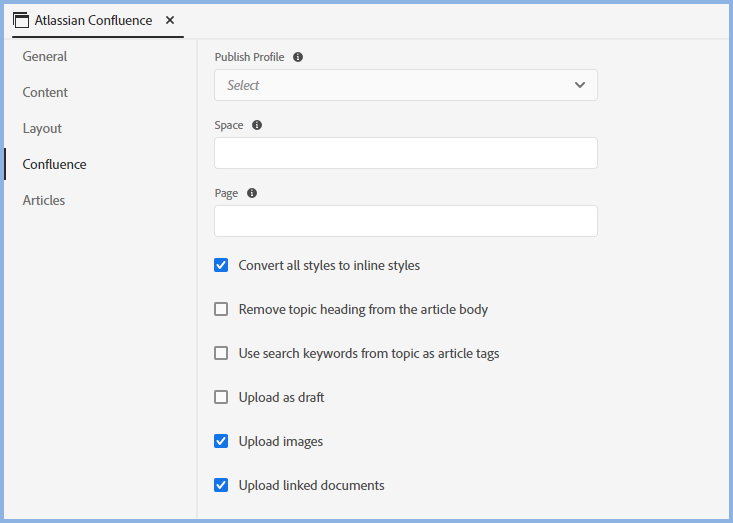Switch to the Layout section
This screenshot has height=523, width=733.
tap(42, 128)
